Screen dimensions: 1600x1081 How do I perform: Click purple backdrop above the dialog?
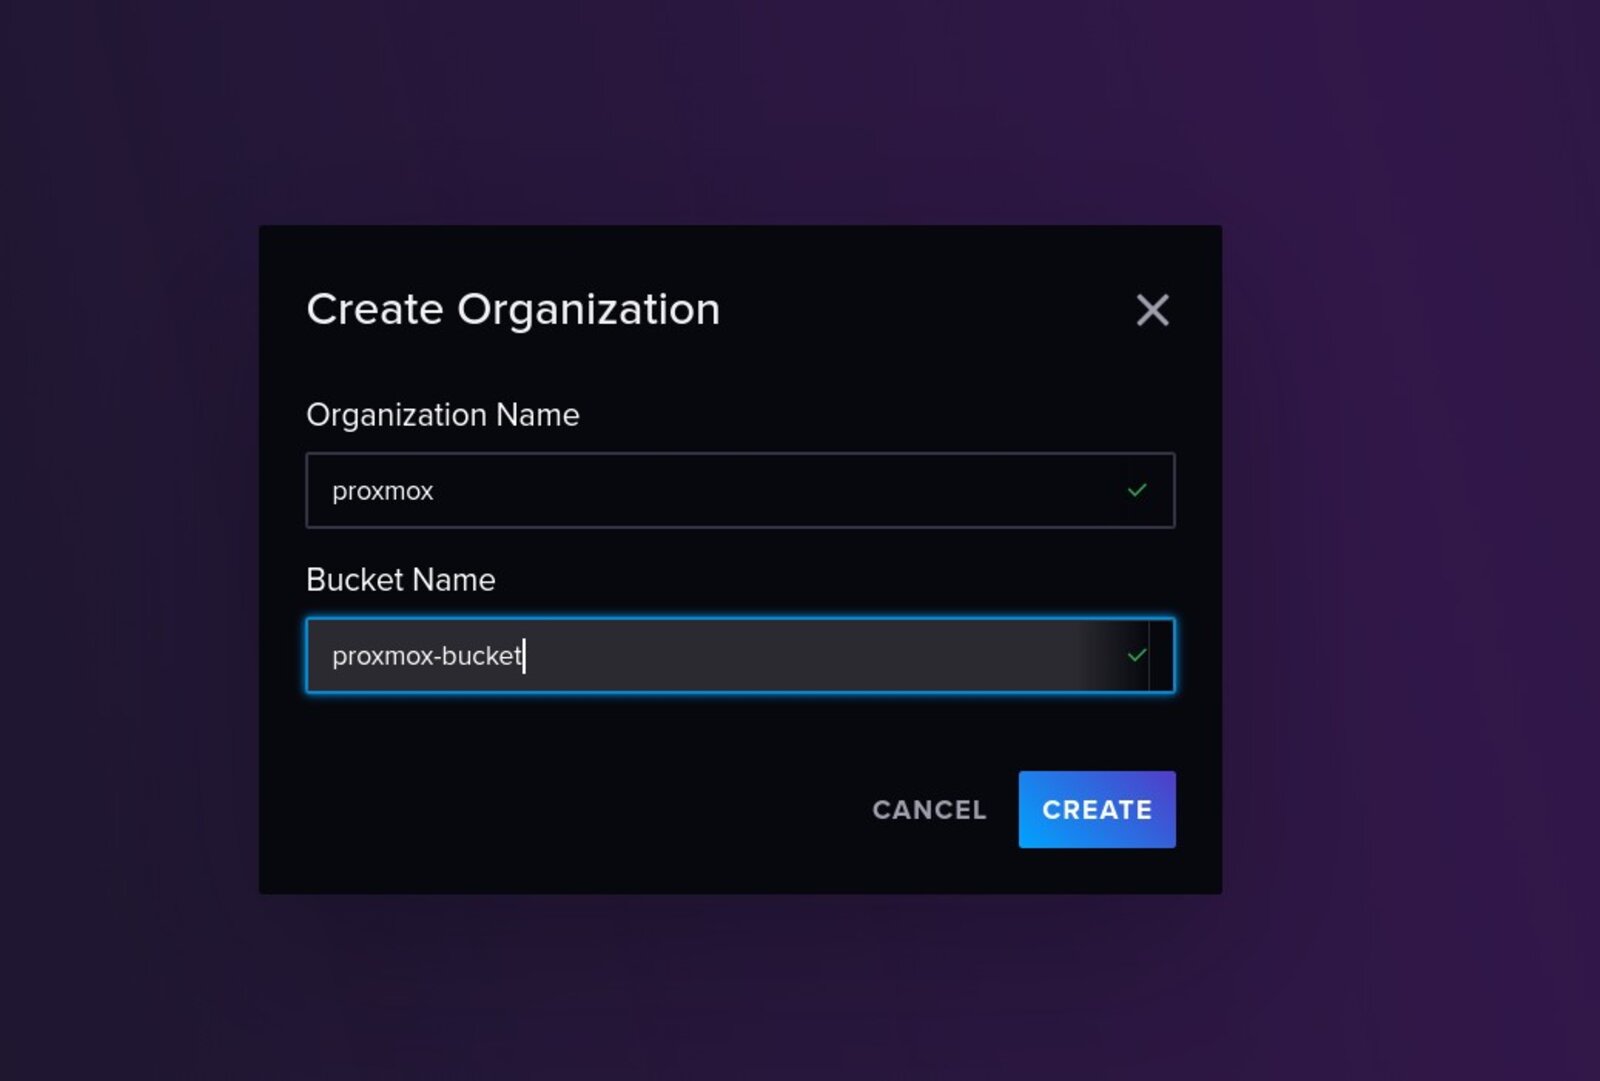pyautogui.click(x=740, y=110)
